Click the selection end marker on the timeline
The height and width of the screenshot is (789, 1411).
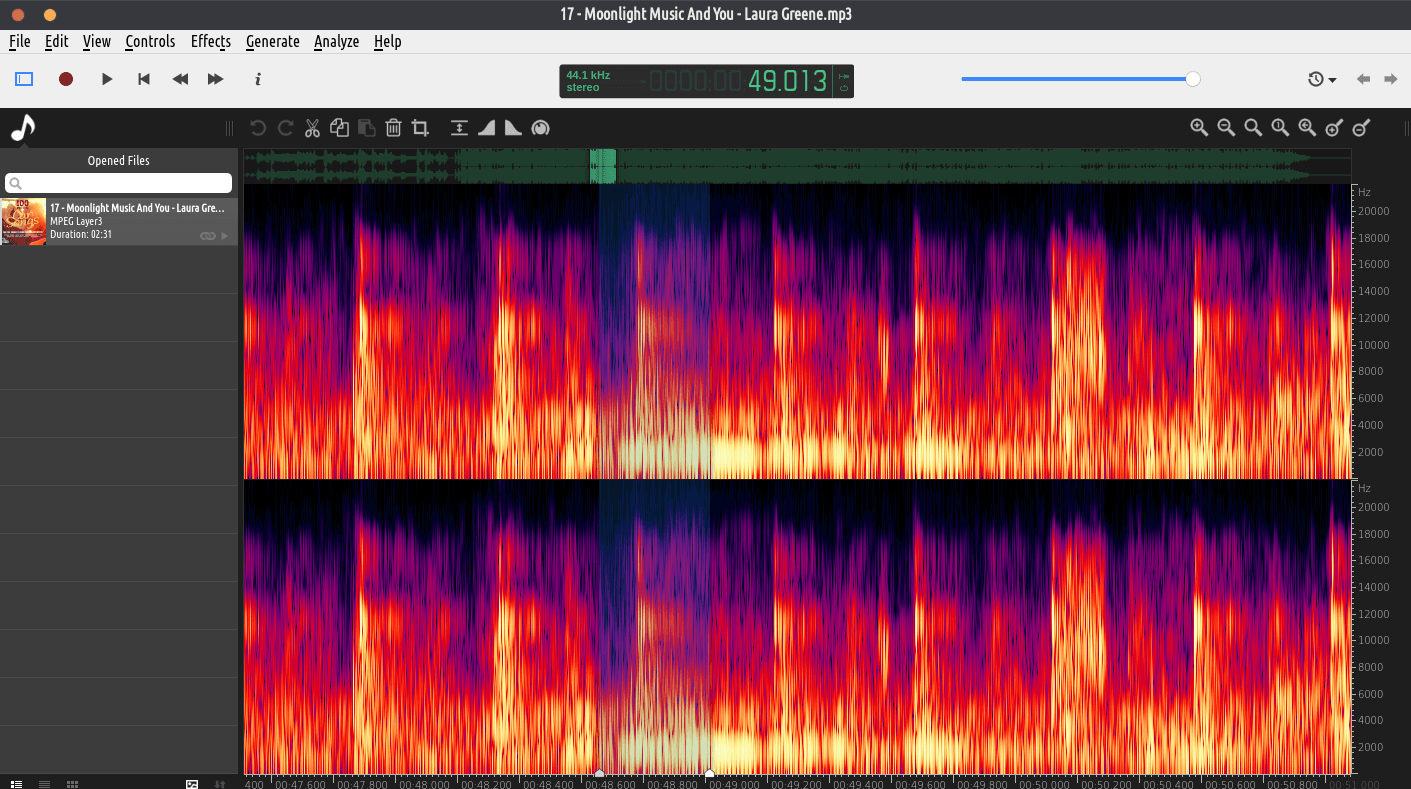point(709,773)
